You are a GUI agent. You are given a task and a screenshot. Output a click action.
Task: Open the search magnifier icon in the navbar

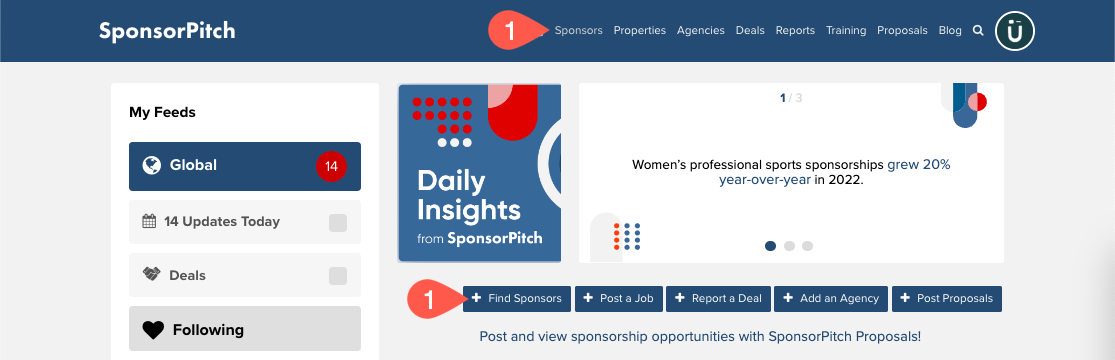click(x=978, y=31)
